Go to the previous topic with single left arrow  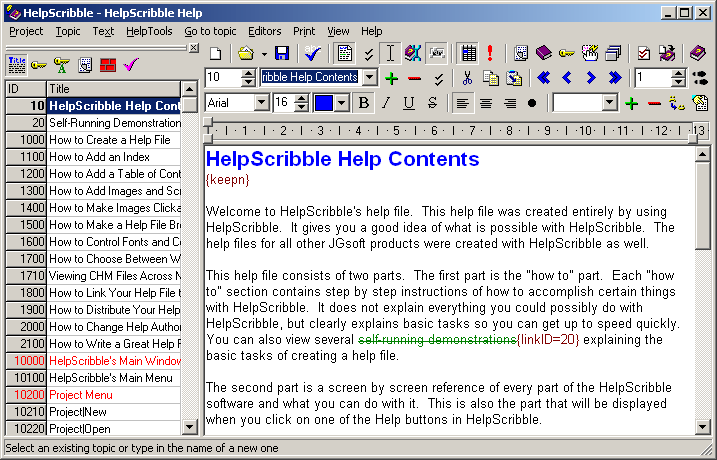(567, 78)
